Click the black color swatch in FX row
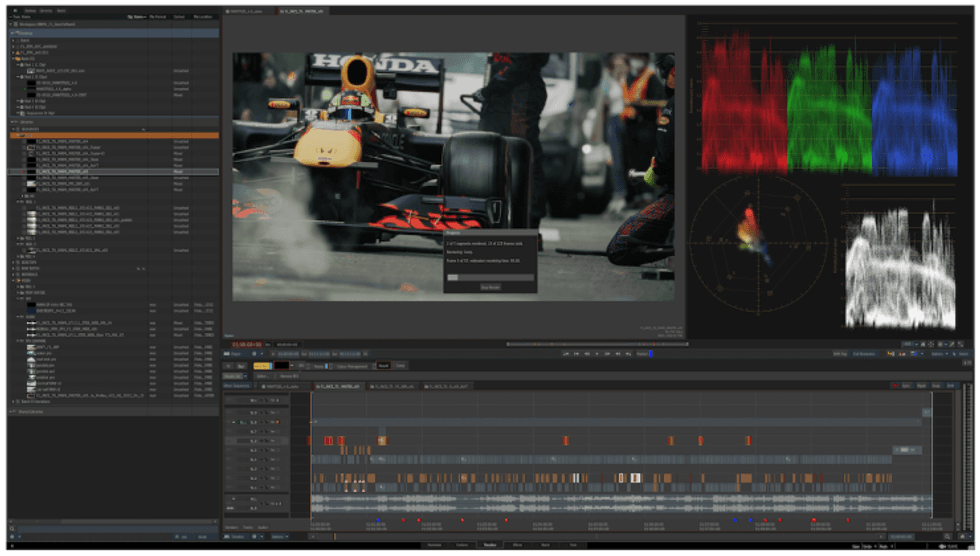 (281, 366)
